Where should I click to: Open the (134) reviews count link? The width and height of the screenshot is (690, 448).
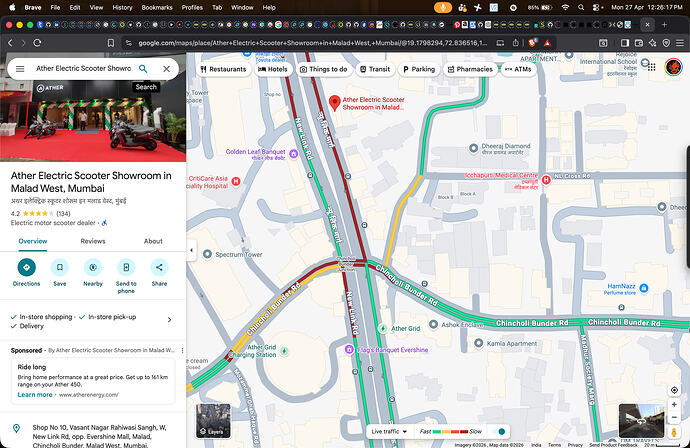click(63, 213)
